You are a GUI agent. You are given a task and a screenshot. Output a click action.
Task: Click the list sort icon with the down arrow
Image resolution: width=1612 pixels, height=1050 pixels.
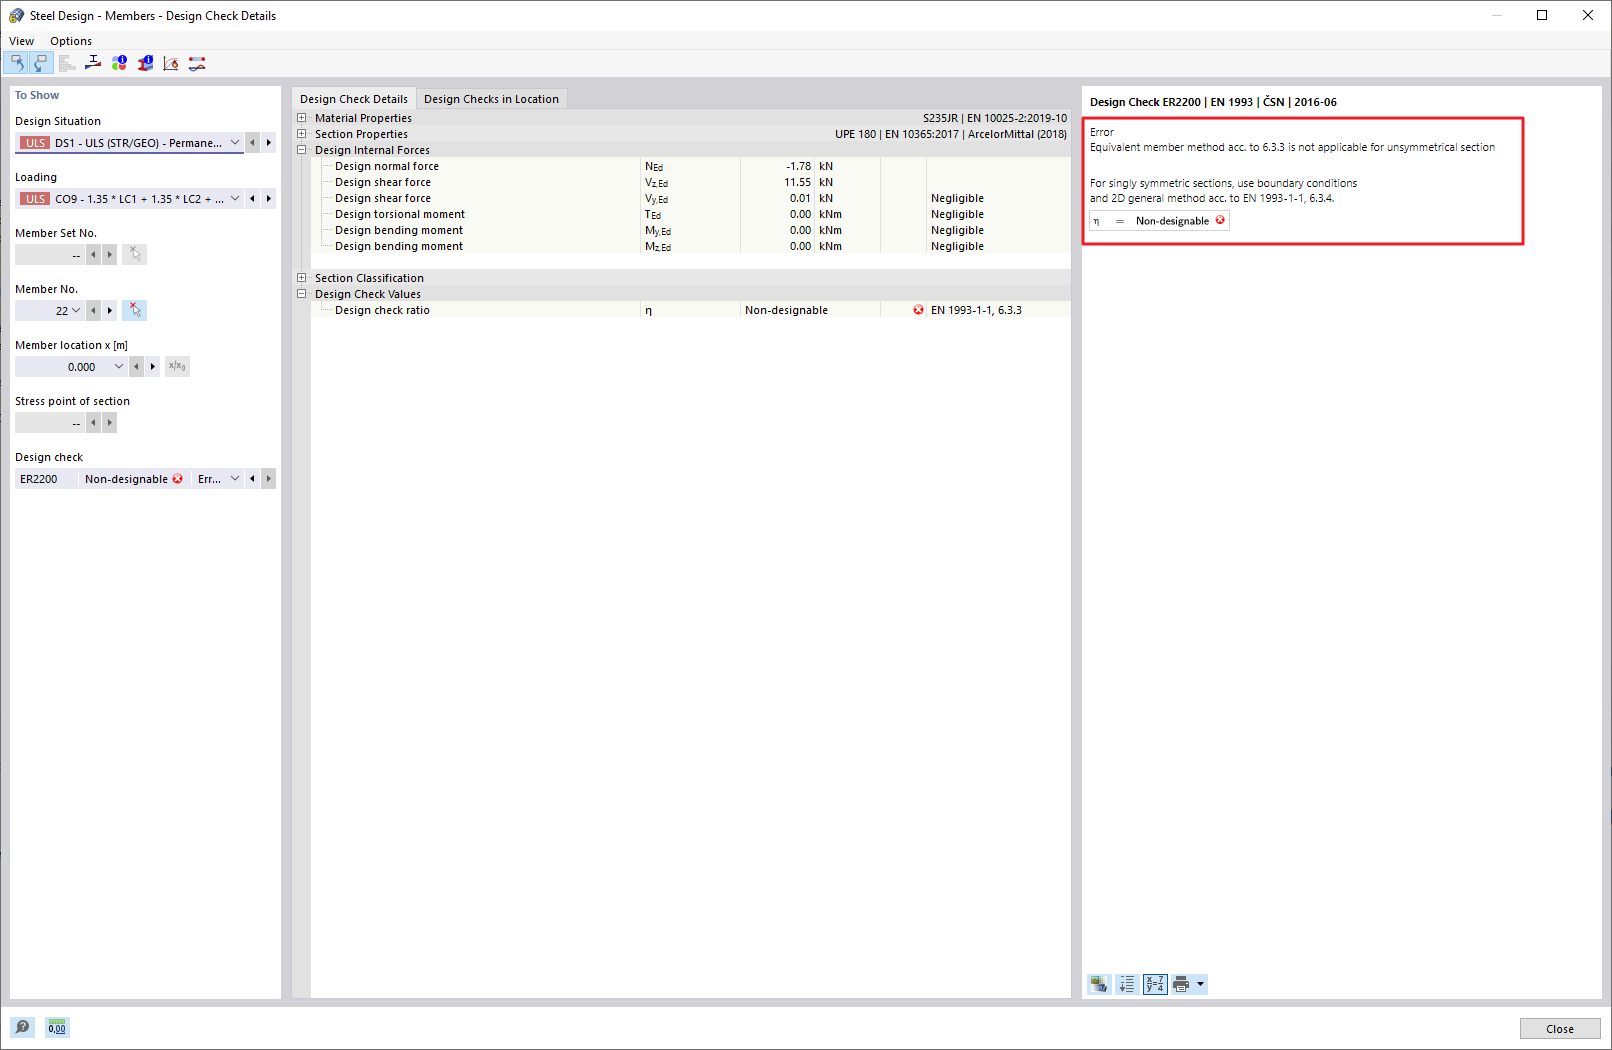click(x=1127, y=985)
